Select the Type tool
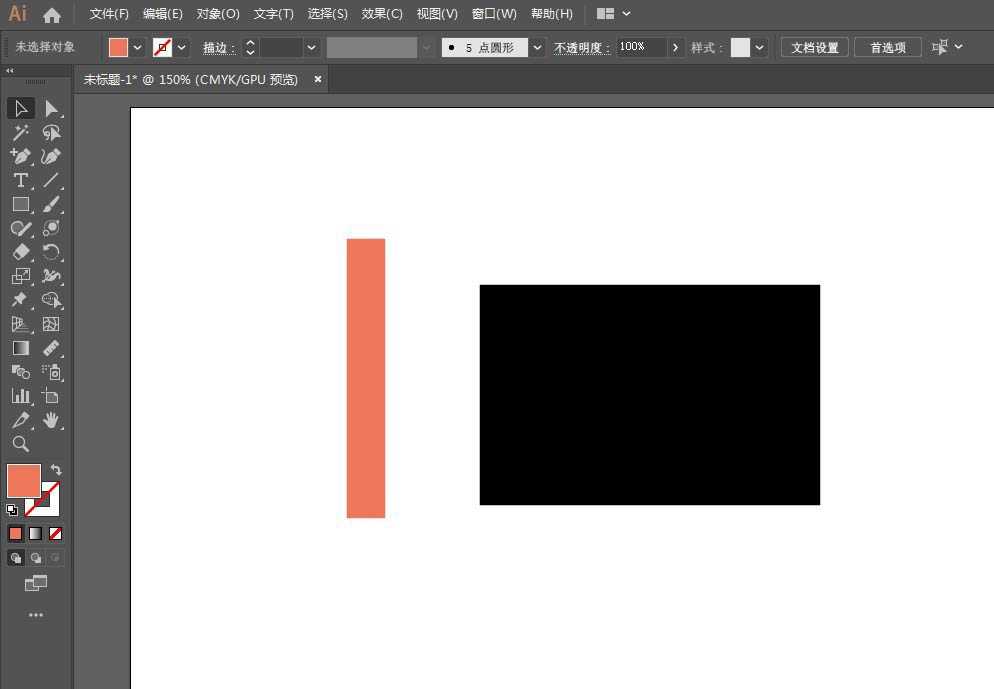This screenshot has width=994, height=689. point(20,180)
